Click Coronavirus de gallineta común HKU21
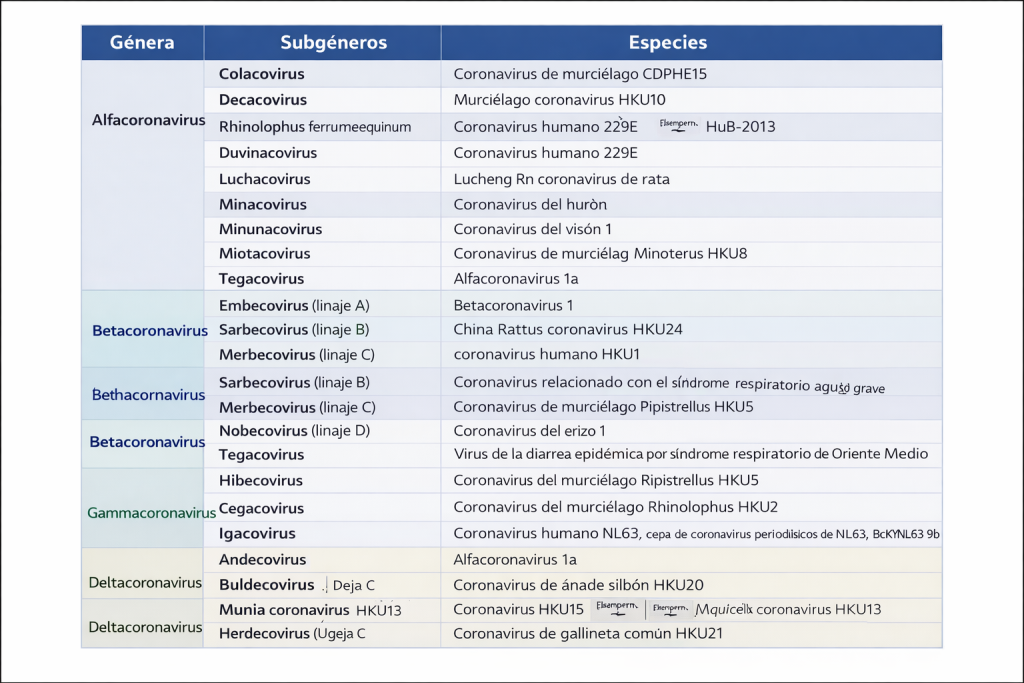The height and width of the screenshot is (683, 1024). pos(588,633)
